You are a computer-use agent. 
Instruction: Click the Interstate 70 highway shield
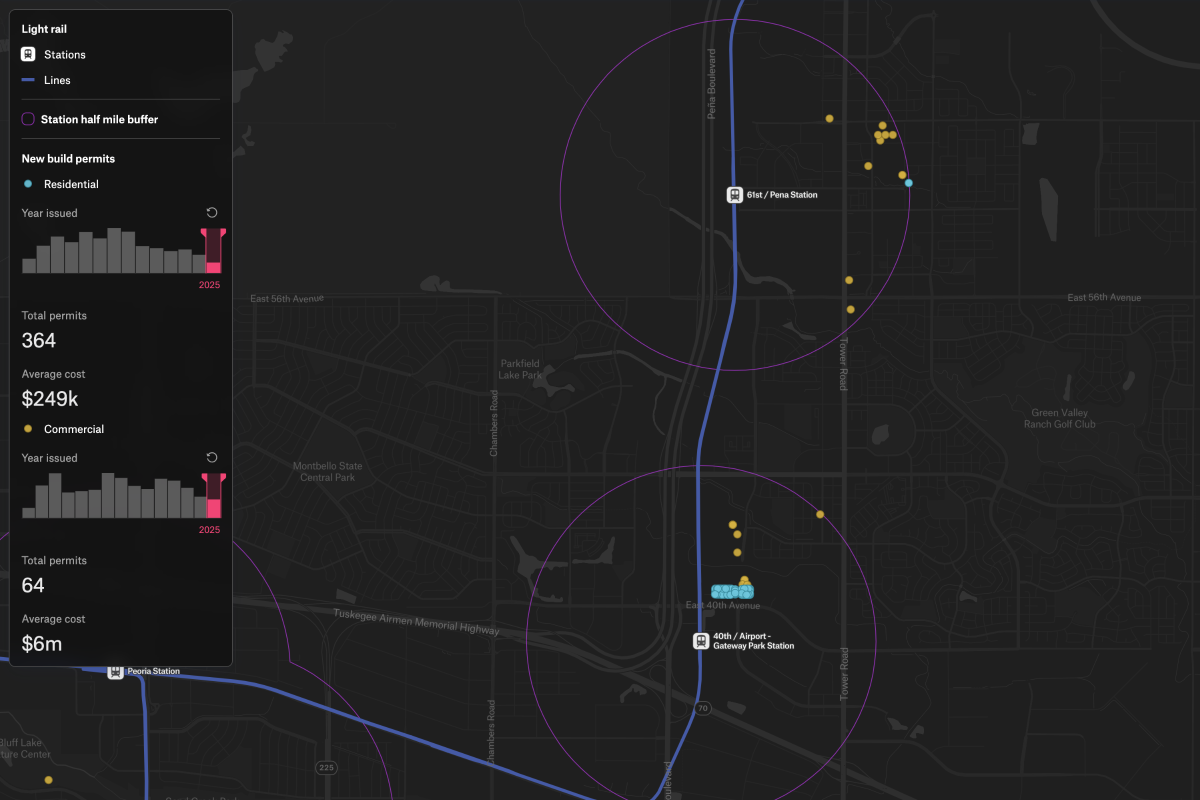[x=703, y=708]
